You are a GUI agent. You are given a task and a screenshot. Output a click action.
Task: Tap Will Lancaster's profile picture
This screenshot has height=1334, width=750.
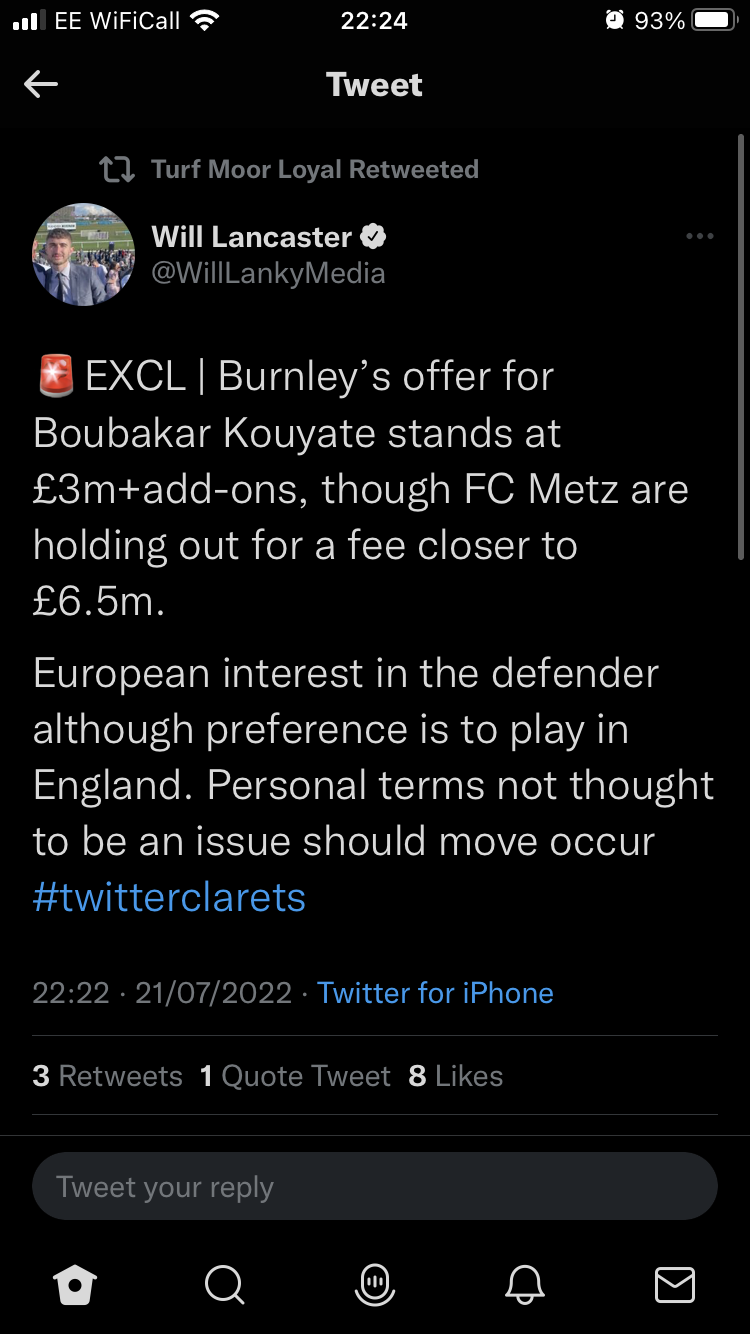84,254
